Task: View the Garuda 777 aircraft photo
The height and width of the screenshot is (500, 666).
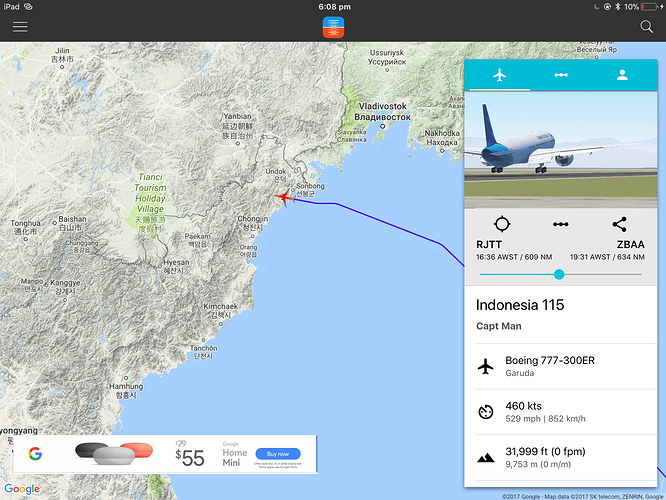Action: point(561,150)
